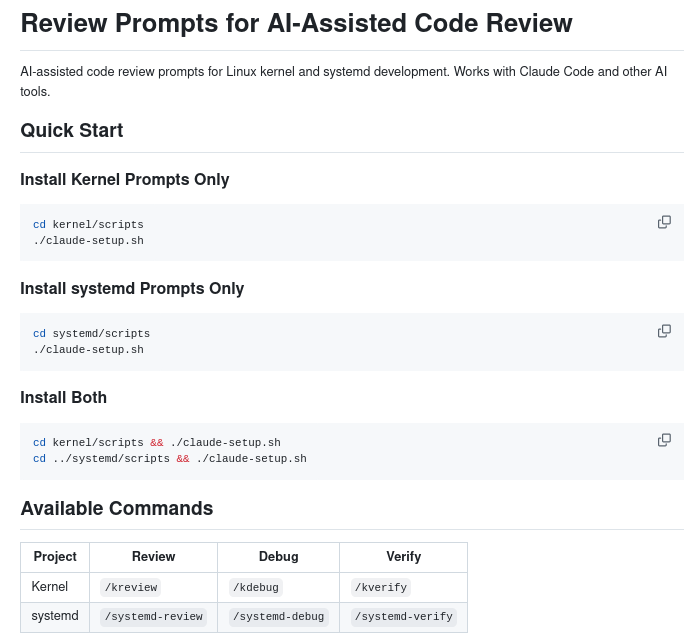
Task: Click the Review column header
Action: (x=153, y=557)
